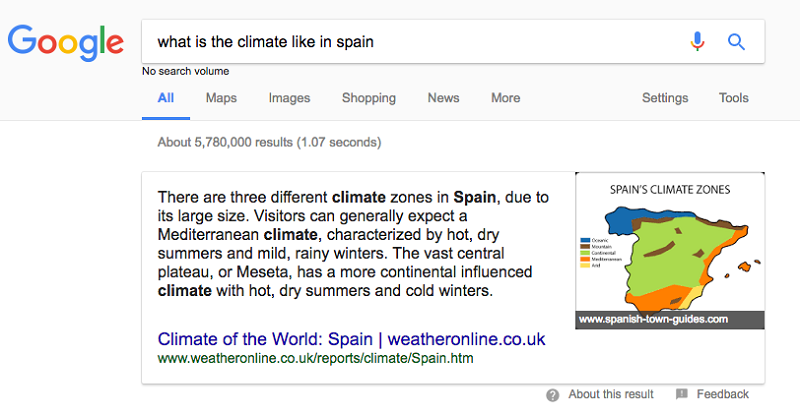Click the Feedback link text
Screen dimensions: 800x415
point(722,394)
